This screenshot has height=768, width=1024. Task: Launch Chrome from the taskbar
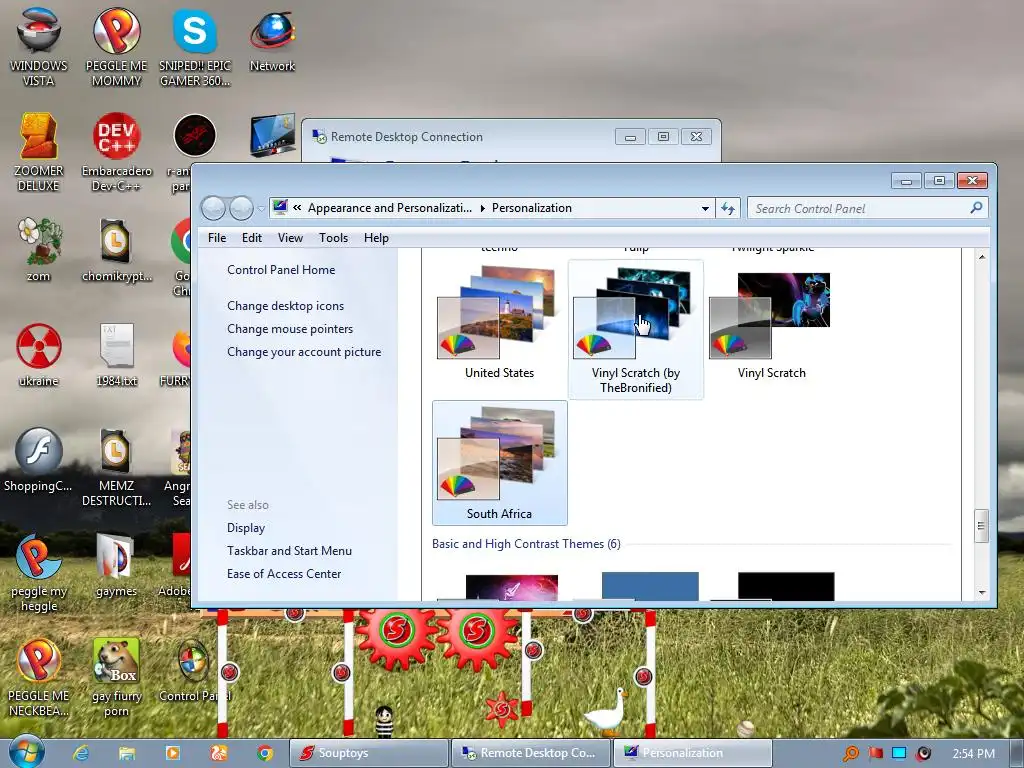[x=265, y=753]
